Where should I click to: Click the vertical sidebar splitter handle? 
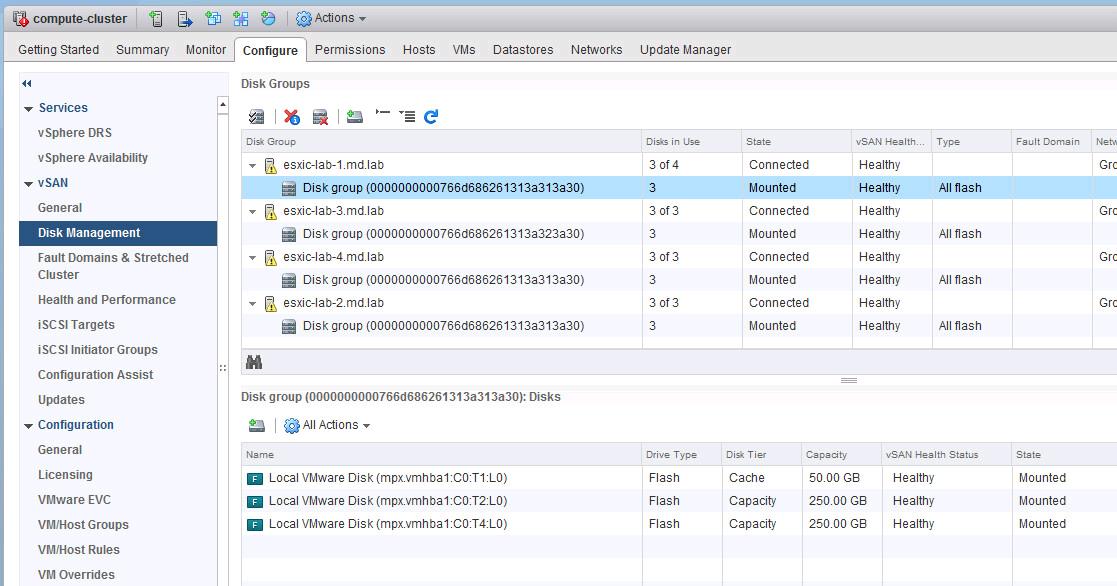click(223, 369)
